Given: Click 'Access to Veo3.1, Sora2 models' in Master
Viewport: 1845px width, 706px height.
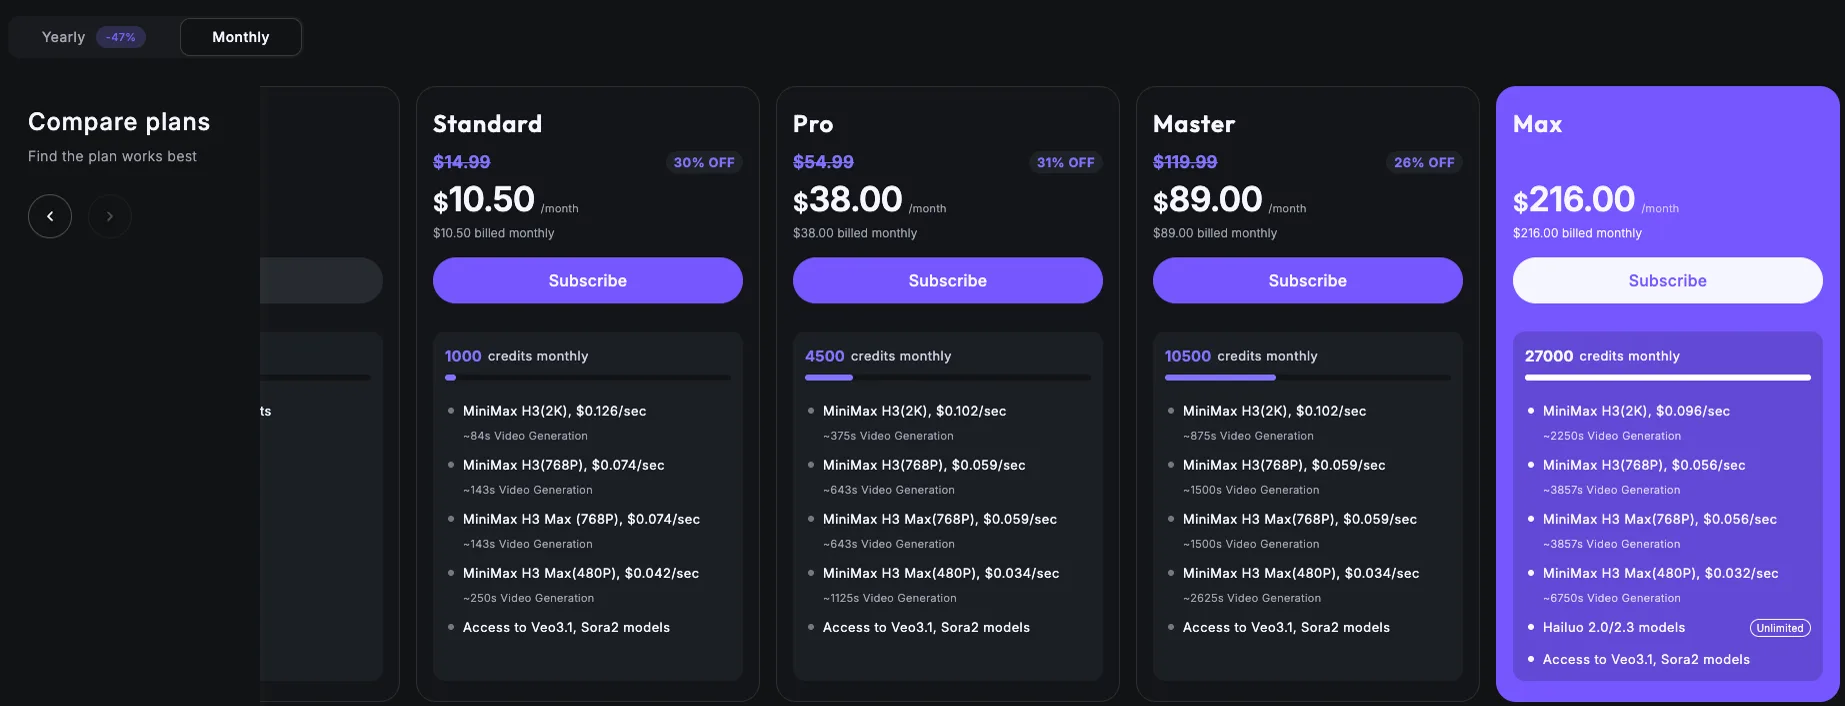Looking at the screenshot, I should coord(1286,627).
